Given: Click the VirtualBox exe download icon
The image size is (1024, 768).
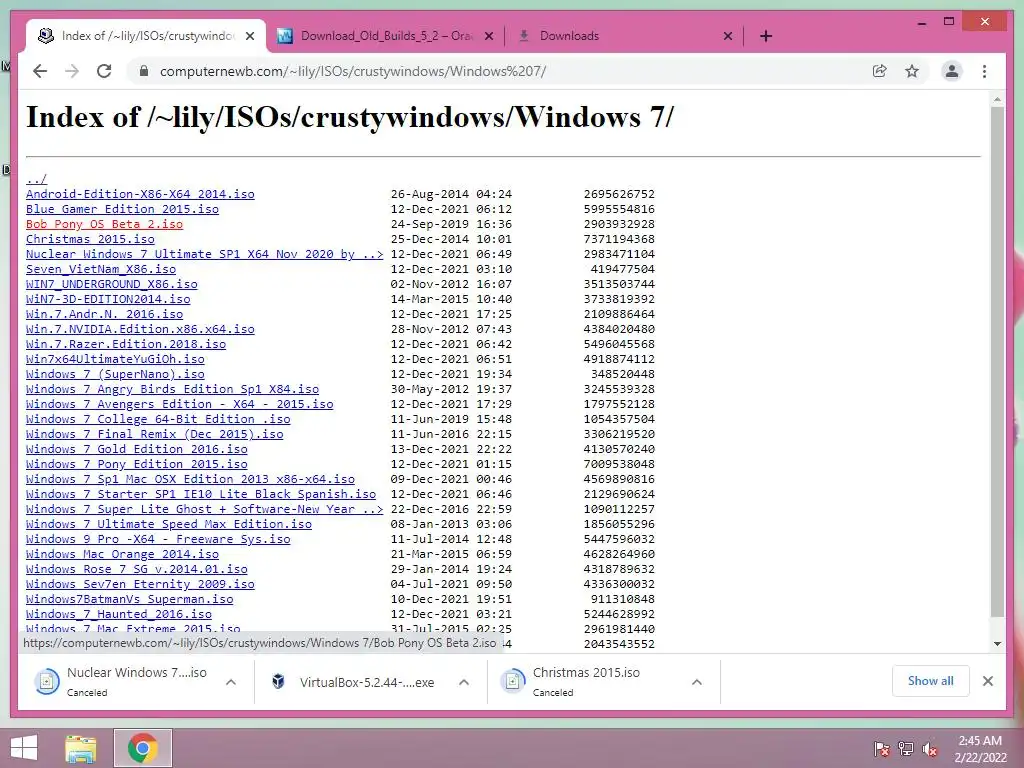Looking at the screenshot, I should pyautogui.click(x=278, y=682).
